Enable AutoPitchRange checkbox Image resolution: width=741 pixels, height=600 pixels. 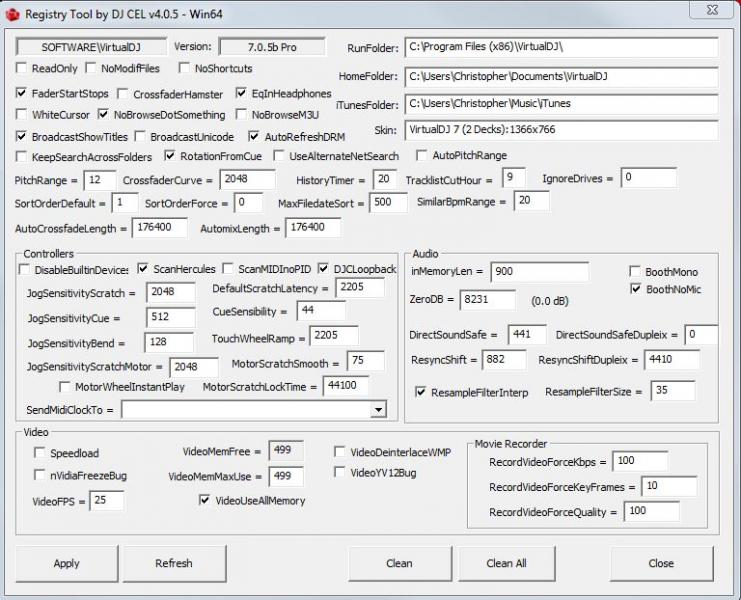[422, 154]
